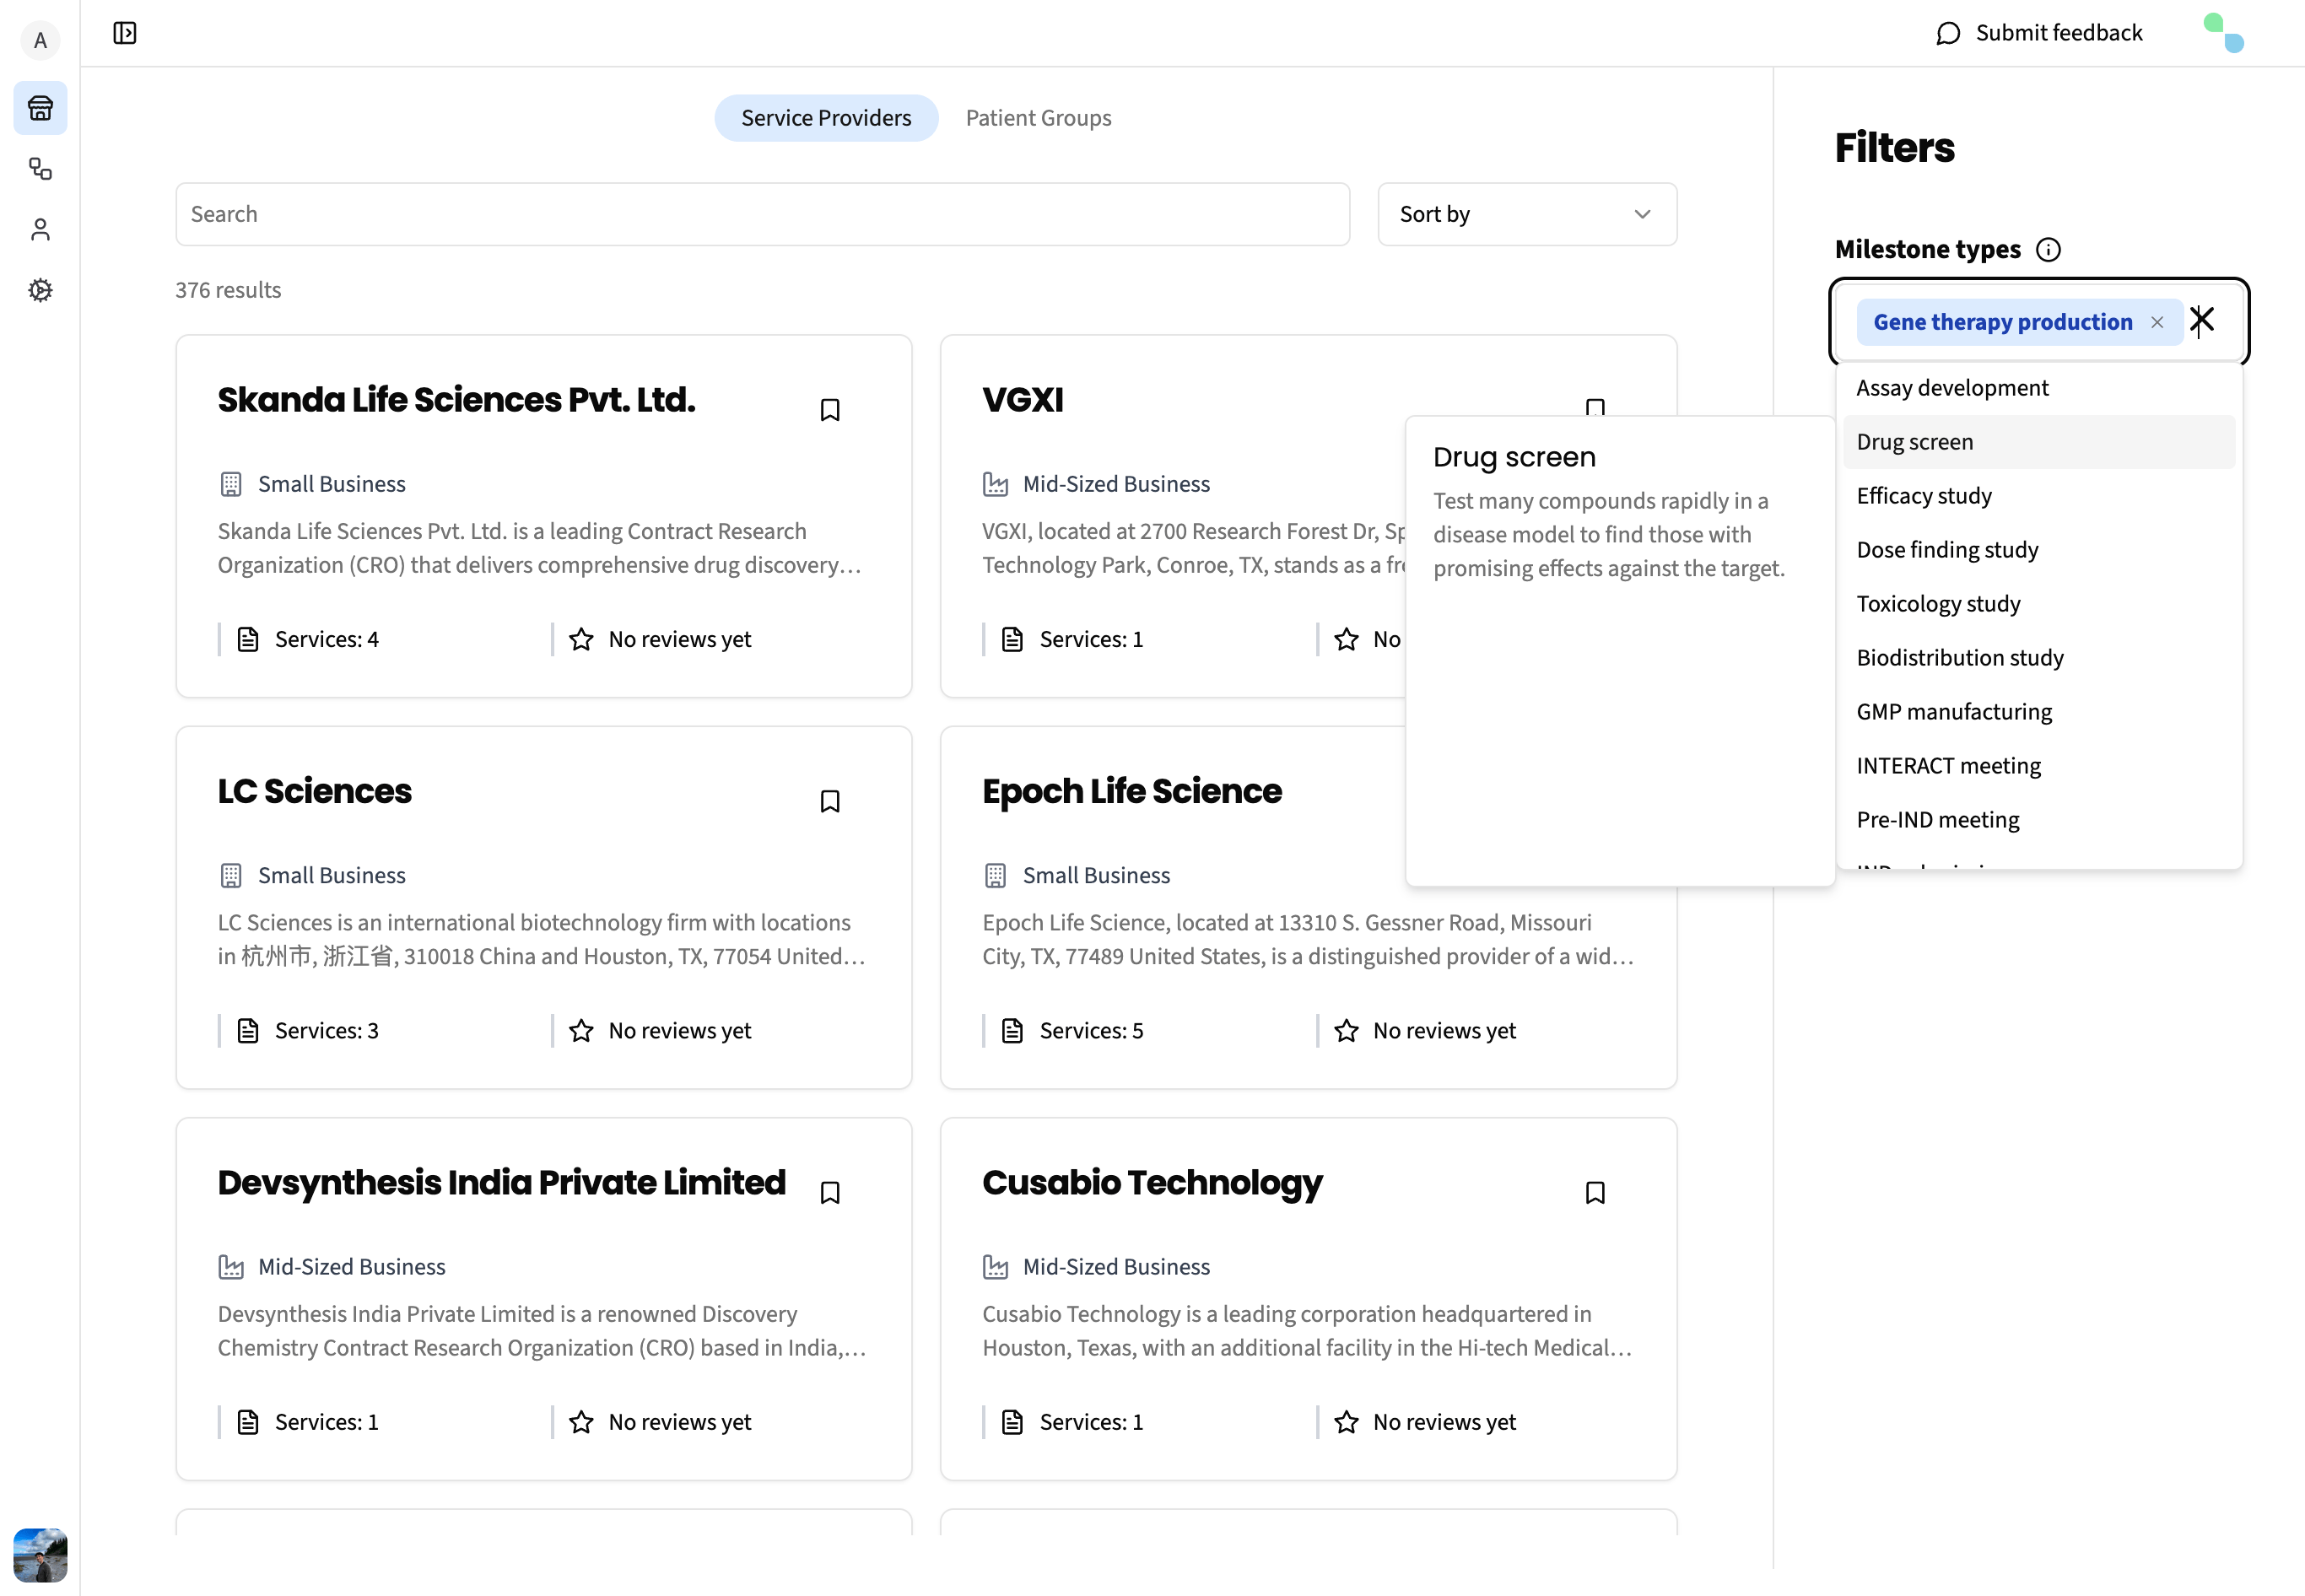Screen dimensions: 2305x1596
Task: Open the settings gear sidebar icon
Action: tap(40, 290)
